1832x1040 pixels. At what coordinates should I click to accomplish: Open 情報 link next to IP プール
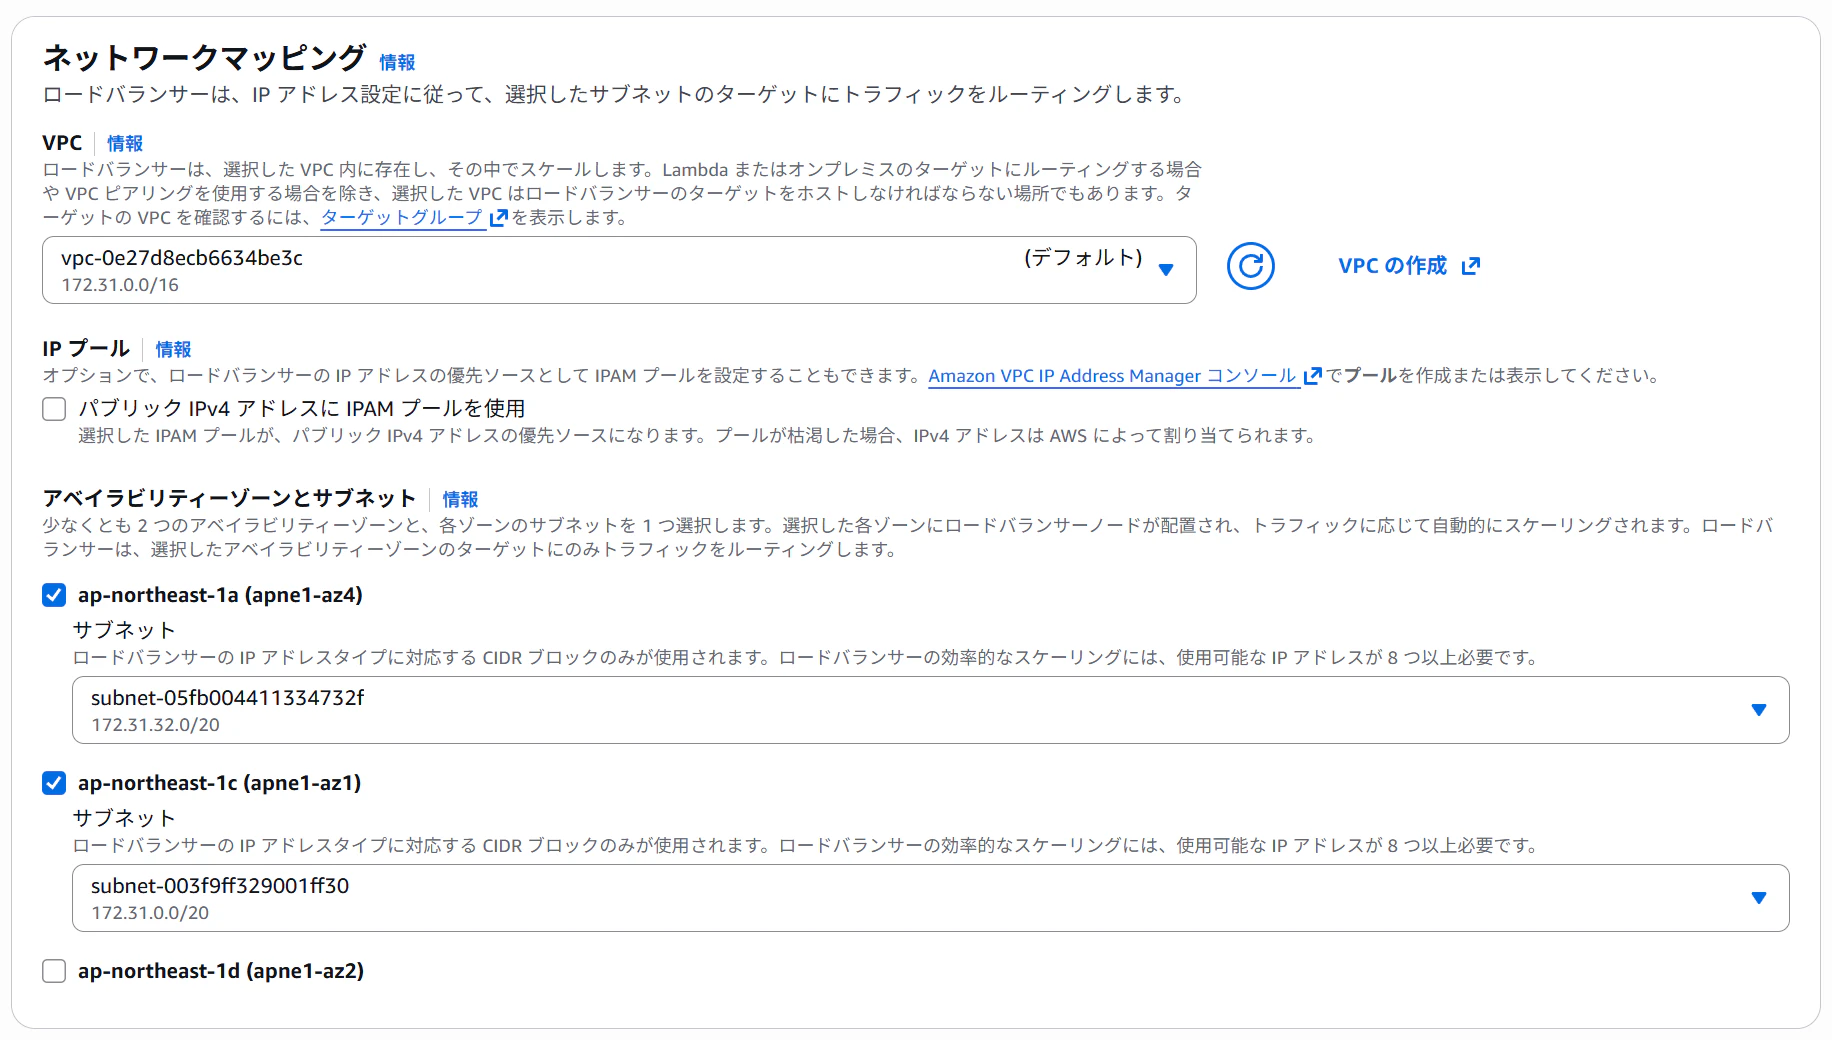[x=173, y=349]
